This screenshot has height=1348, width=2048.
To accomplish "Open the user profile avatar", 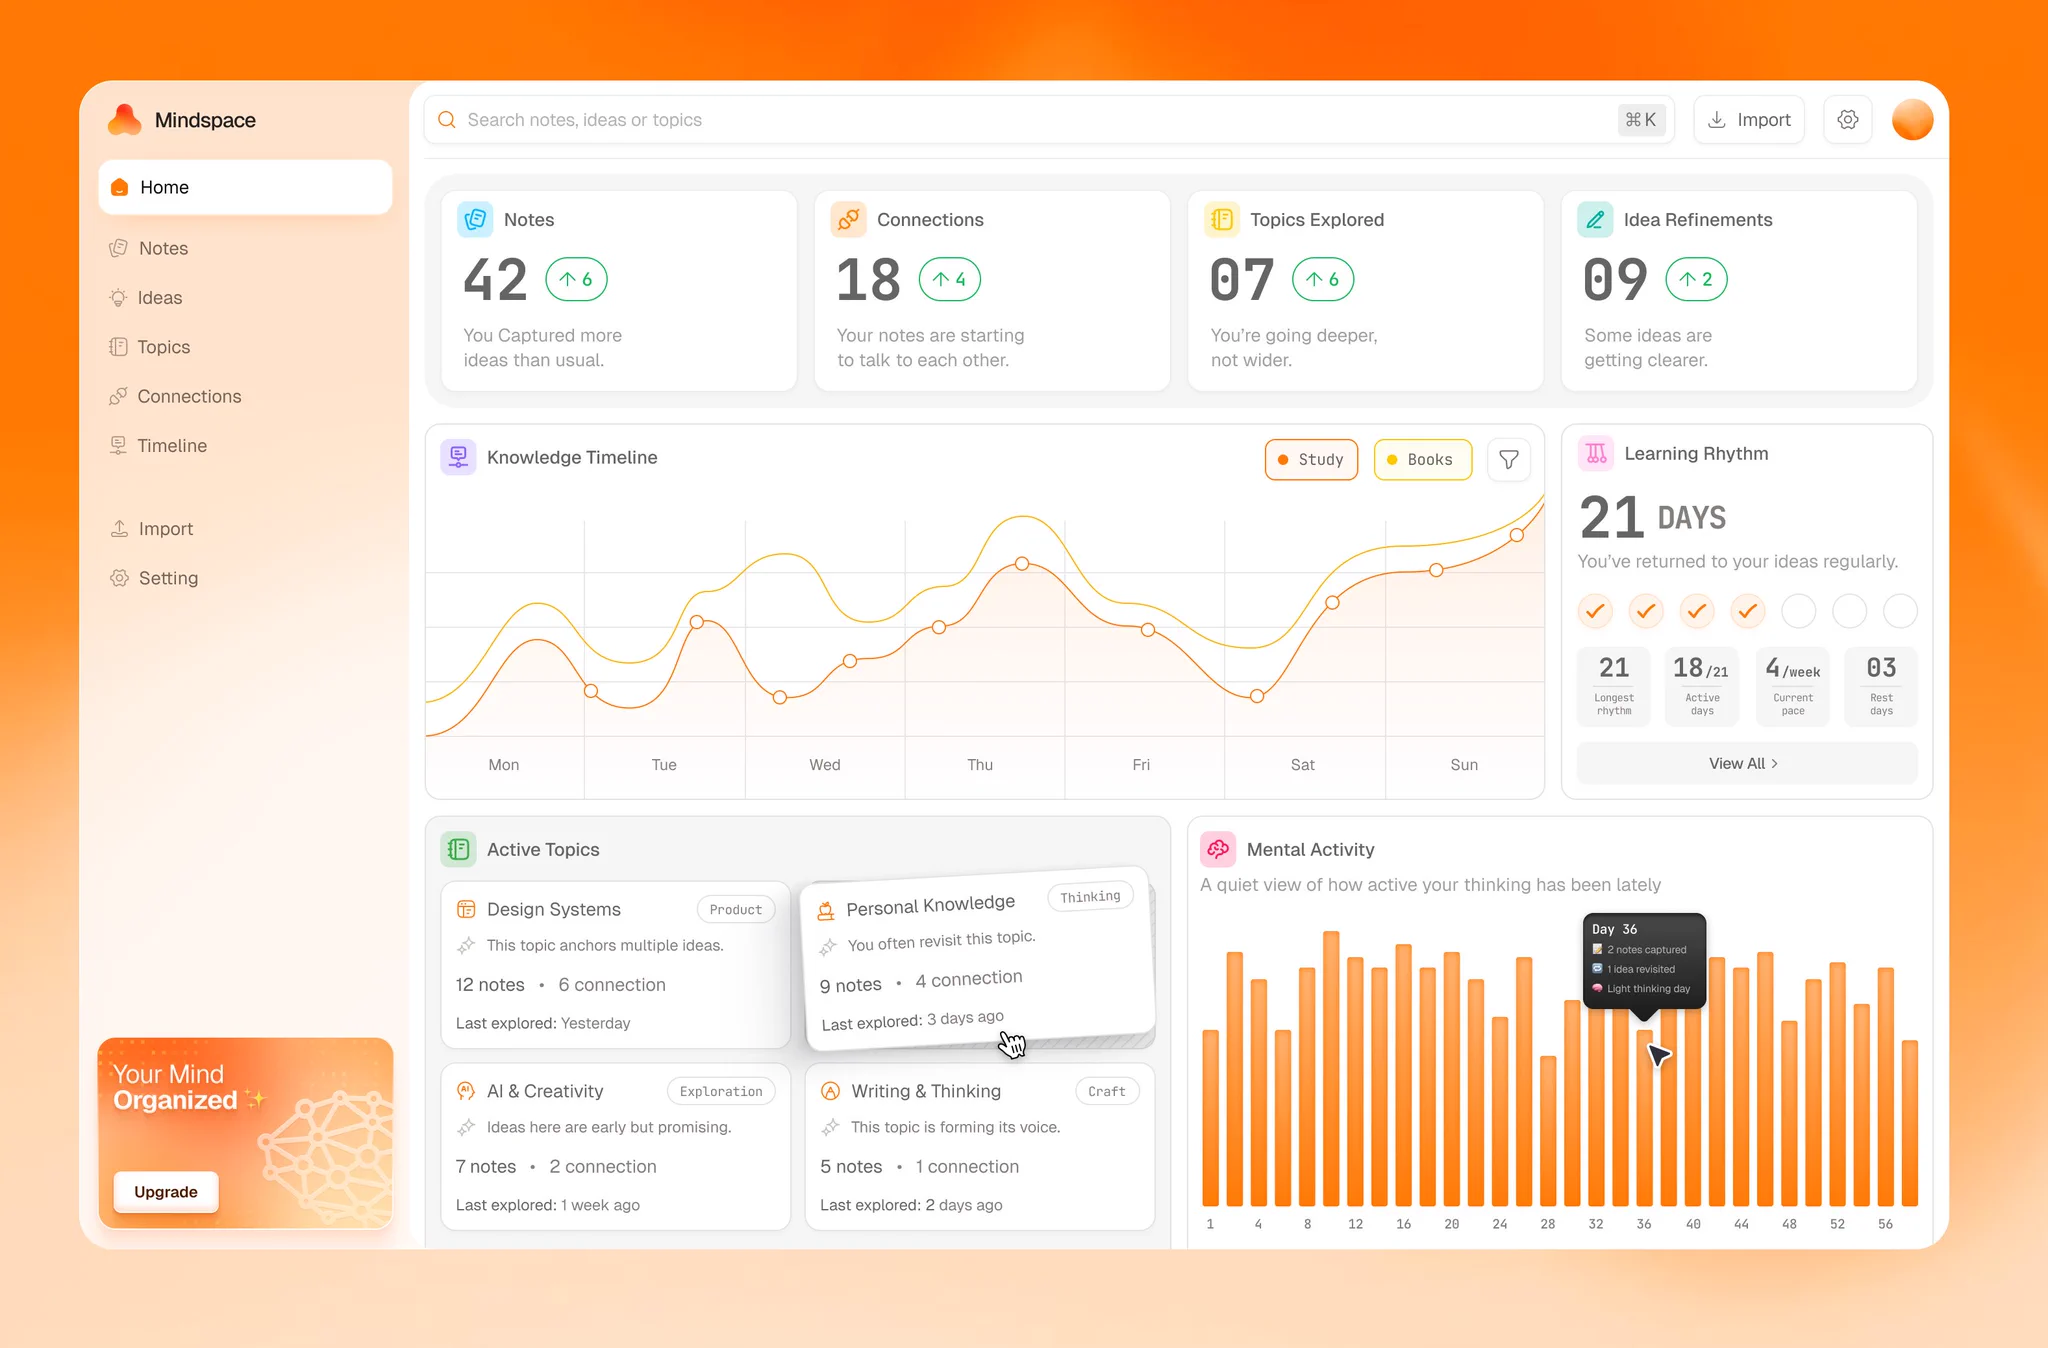I will click(1912, 120).
